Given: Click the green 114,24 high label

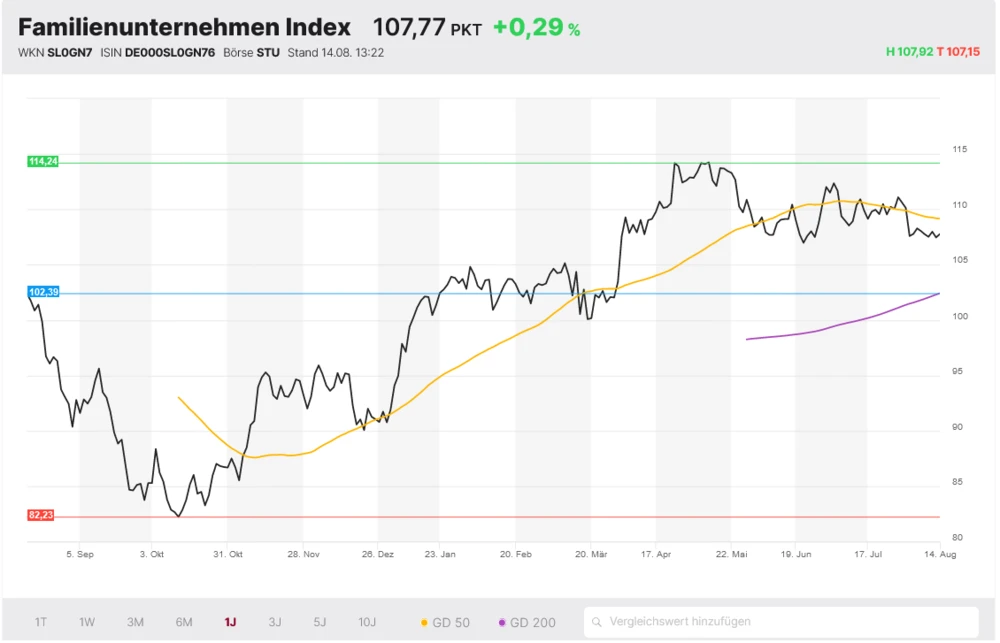Looking at the screenshot, I should pos(43,162).
